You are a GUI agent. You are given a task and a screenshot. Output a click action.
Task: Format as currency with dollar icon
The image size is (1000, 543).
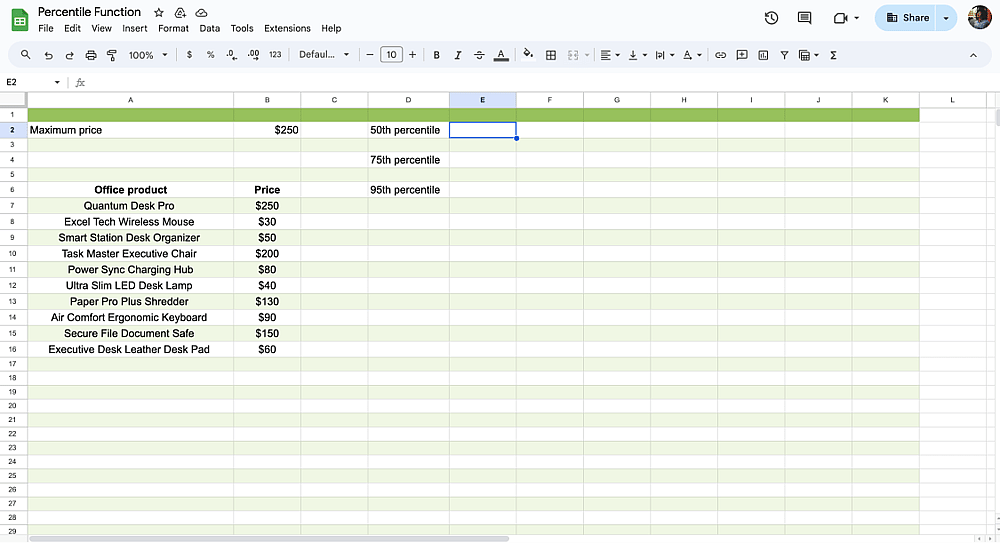pos(189,55)
